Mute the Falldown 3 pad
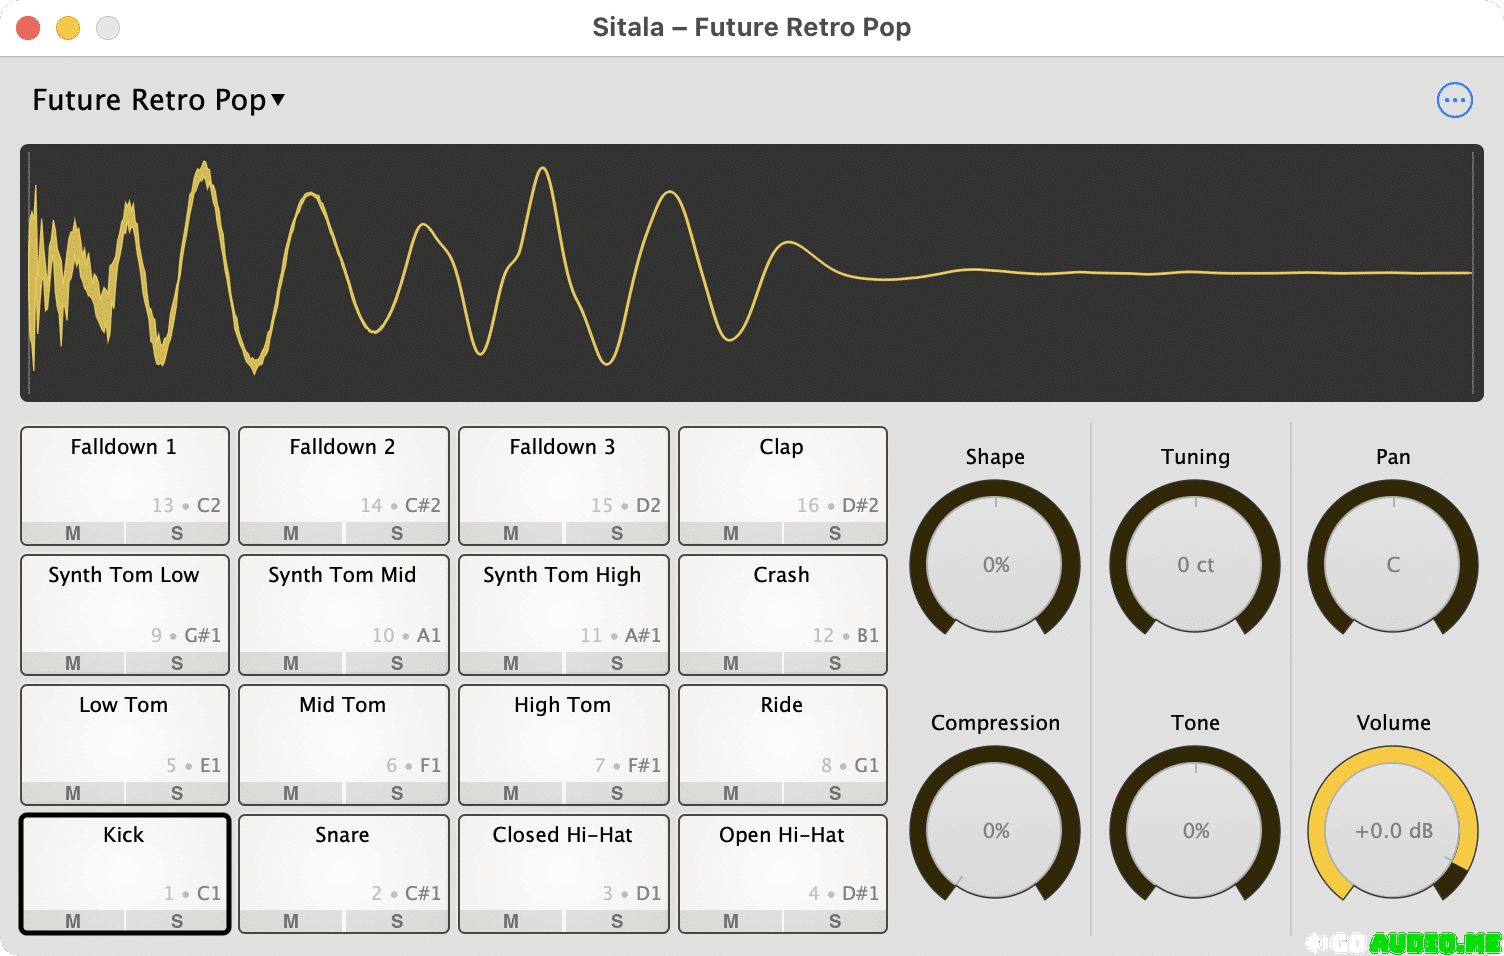This screenshot has width=1504, height=956. click(x=511, y=533)
